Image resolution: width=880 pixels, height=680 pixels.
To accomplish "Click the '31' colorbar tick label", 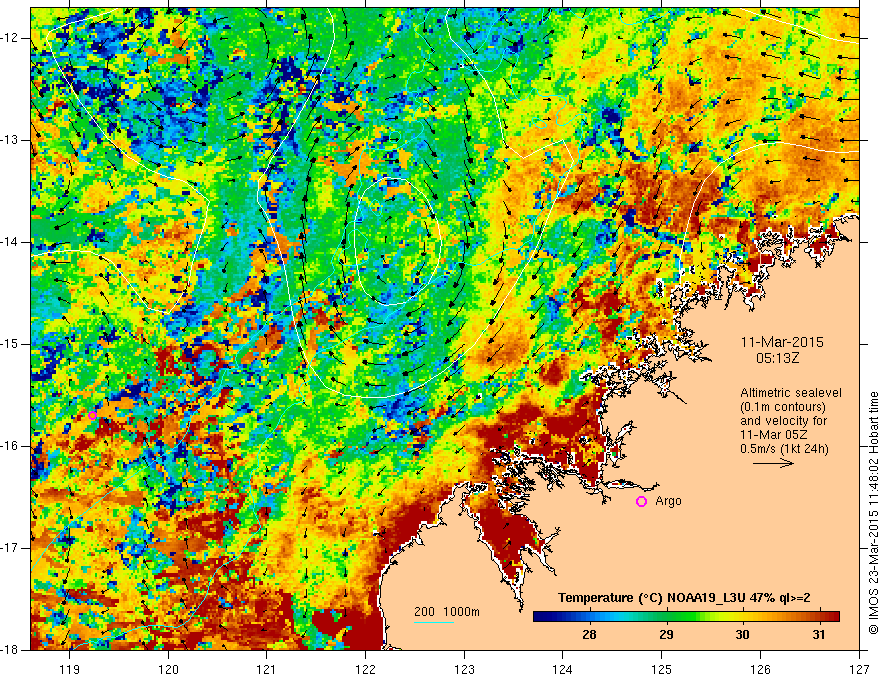I will pyautogui.click(x=819, y=635).
